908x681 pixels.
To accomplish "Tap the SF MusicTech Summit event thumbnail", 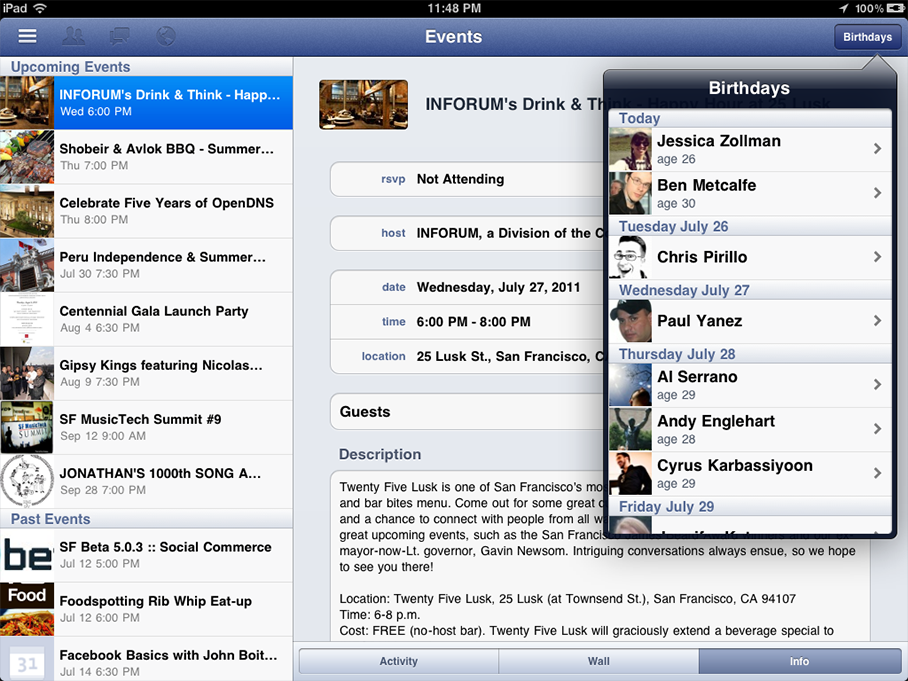I will tap(27, 427).
